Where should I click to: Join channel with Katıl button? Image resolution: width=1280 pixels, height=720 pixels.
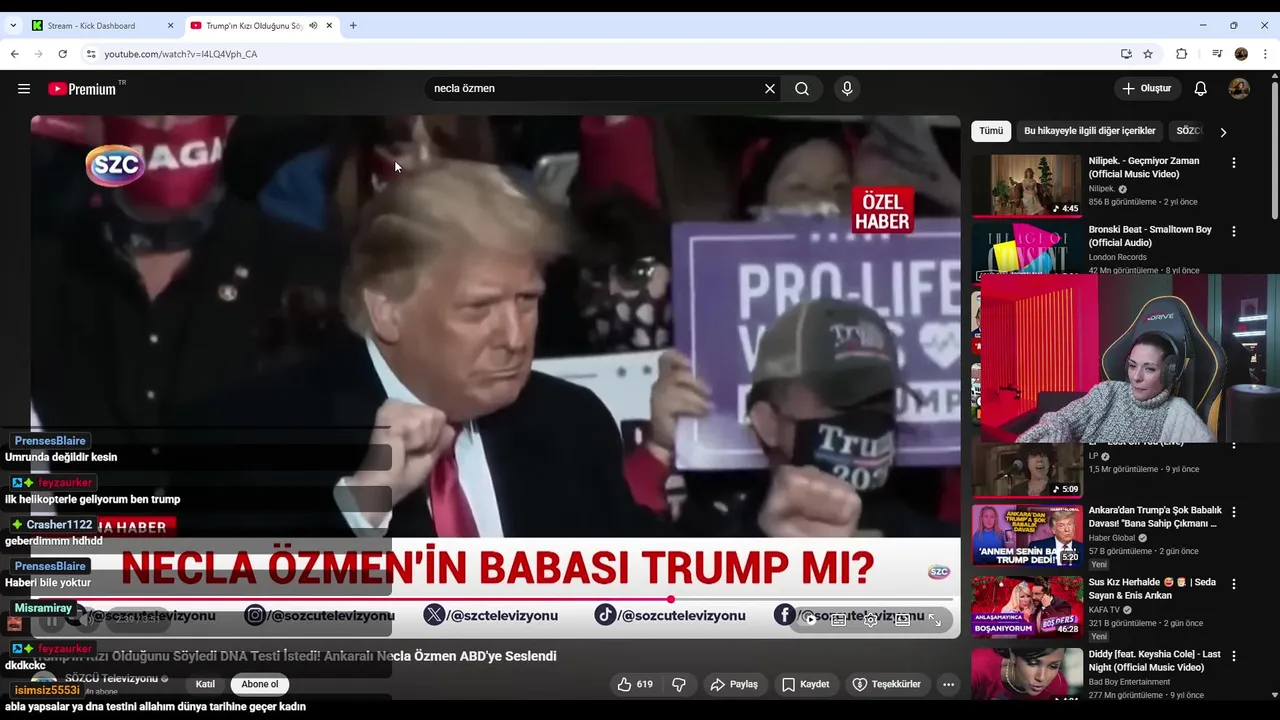coord(205,685)
